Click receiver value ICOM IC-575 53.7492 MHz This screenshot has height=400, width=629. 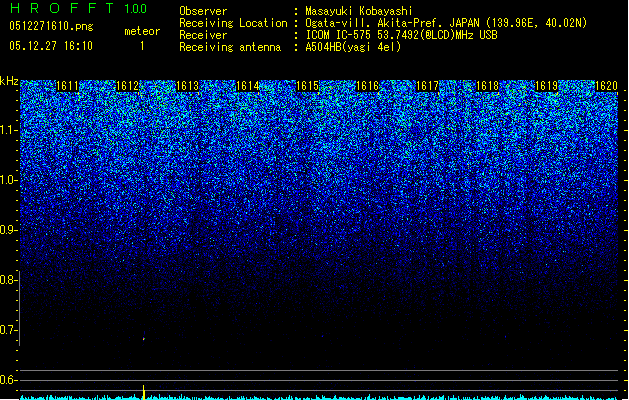coord(401,35)
